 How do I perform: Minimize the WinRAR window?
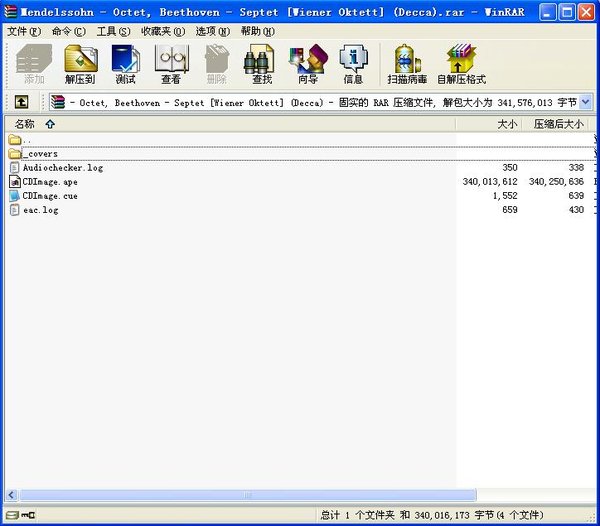[548, 12]
